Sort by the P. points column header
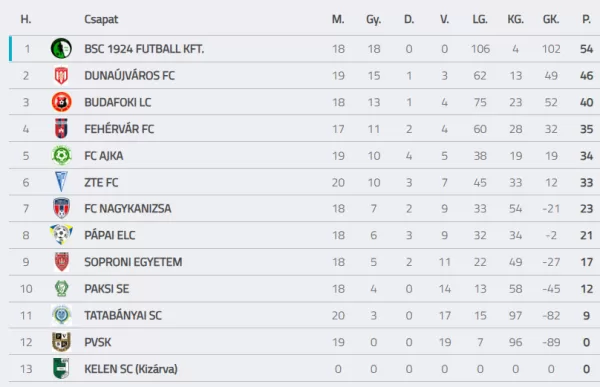The image size is (600, 387). point(586,19)
